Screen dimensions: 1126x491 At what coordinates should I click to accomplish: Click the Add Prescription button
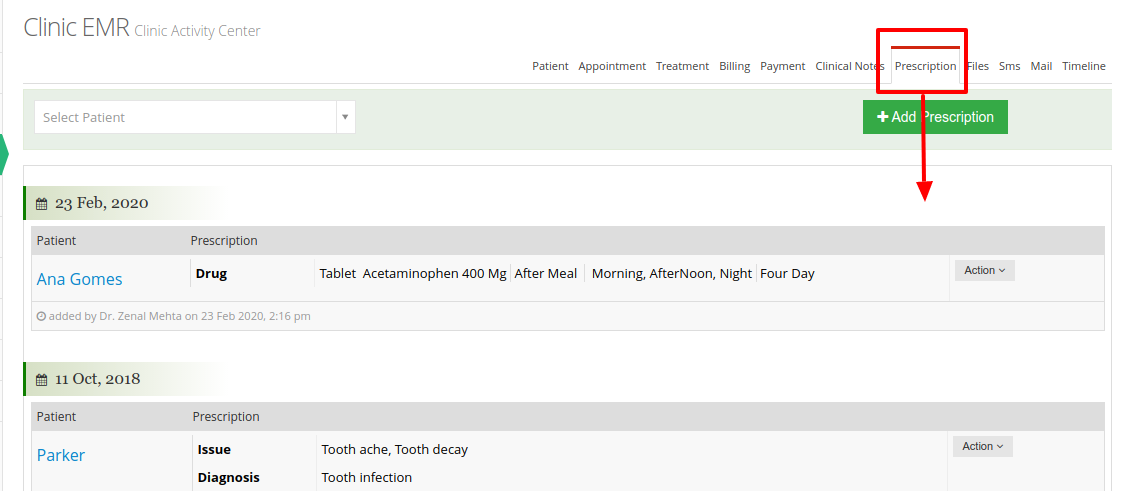coord(935,117)
